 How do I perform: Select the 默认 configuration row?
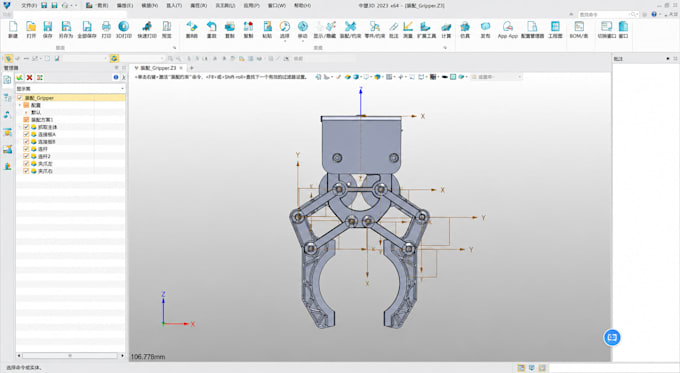pos(71,112)
